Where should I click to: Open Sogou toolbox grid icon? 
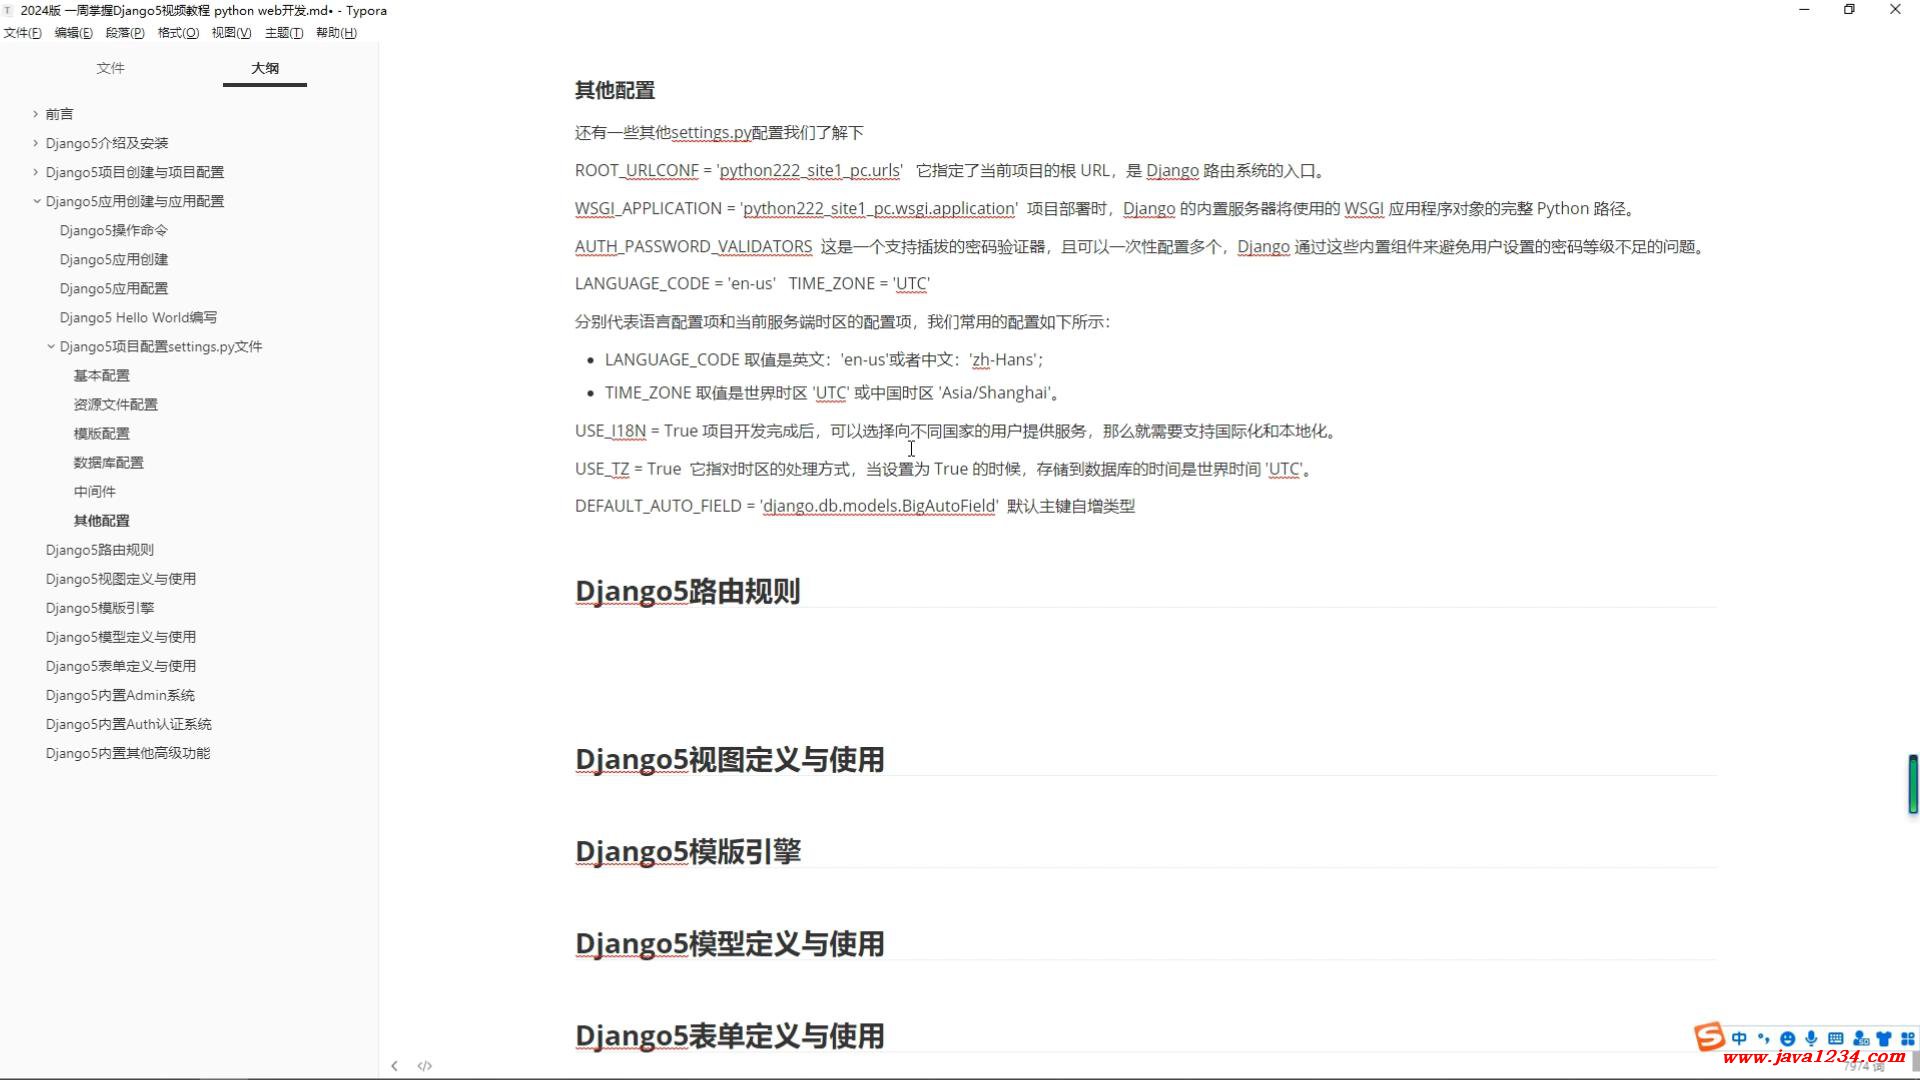point(1907,1038)
